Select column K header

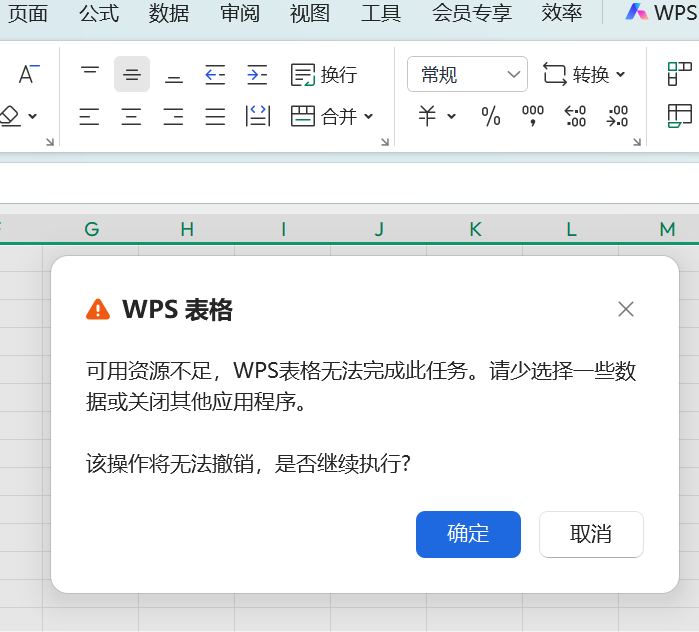click(x=475, y=229)
